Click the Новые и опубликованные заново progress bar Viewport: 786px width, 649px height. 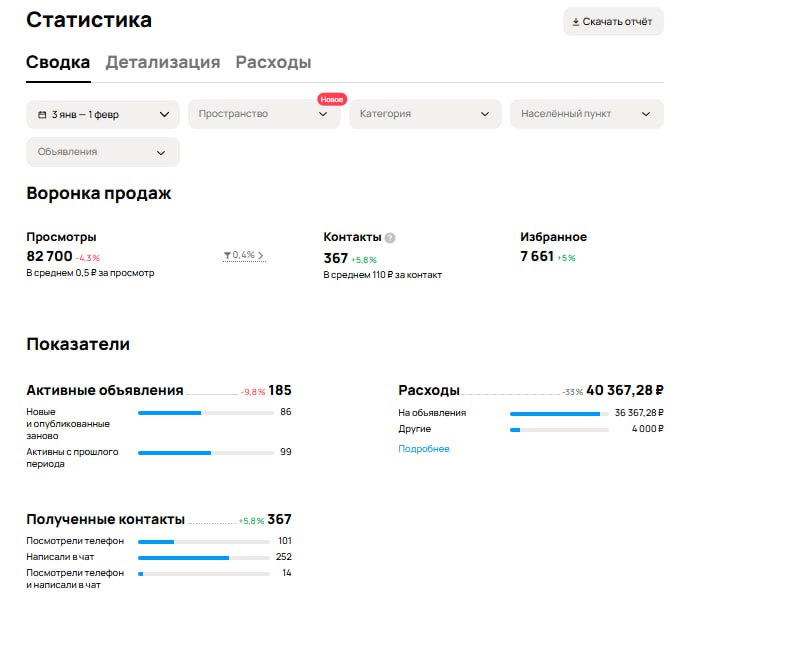click(x=206, y=413)
